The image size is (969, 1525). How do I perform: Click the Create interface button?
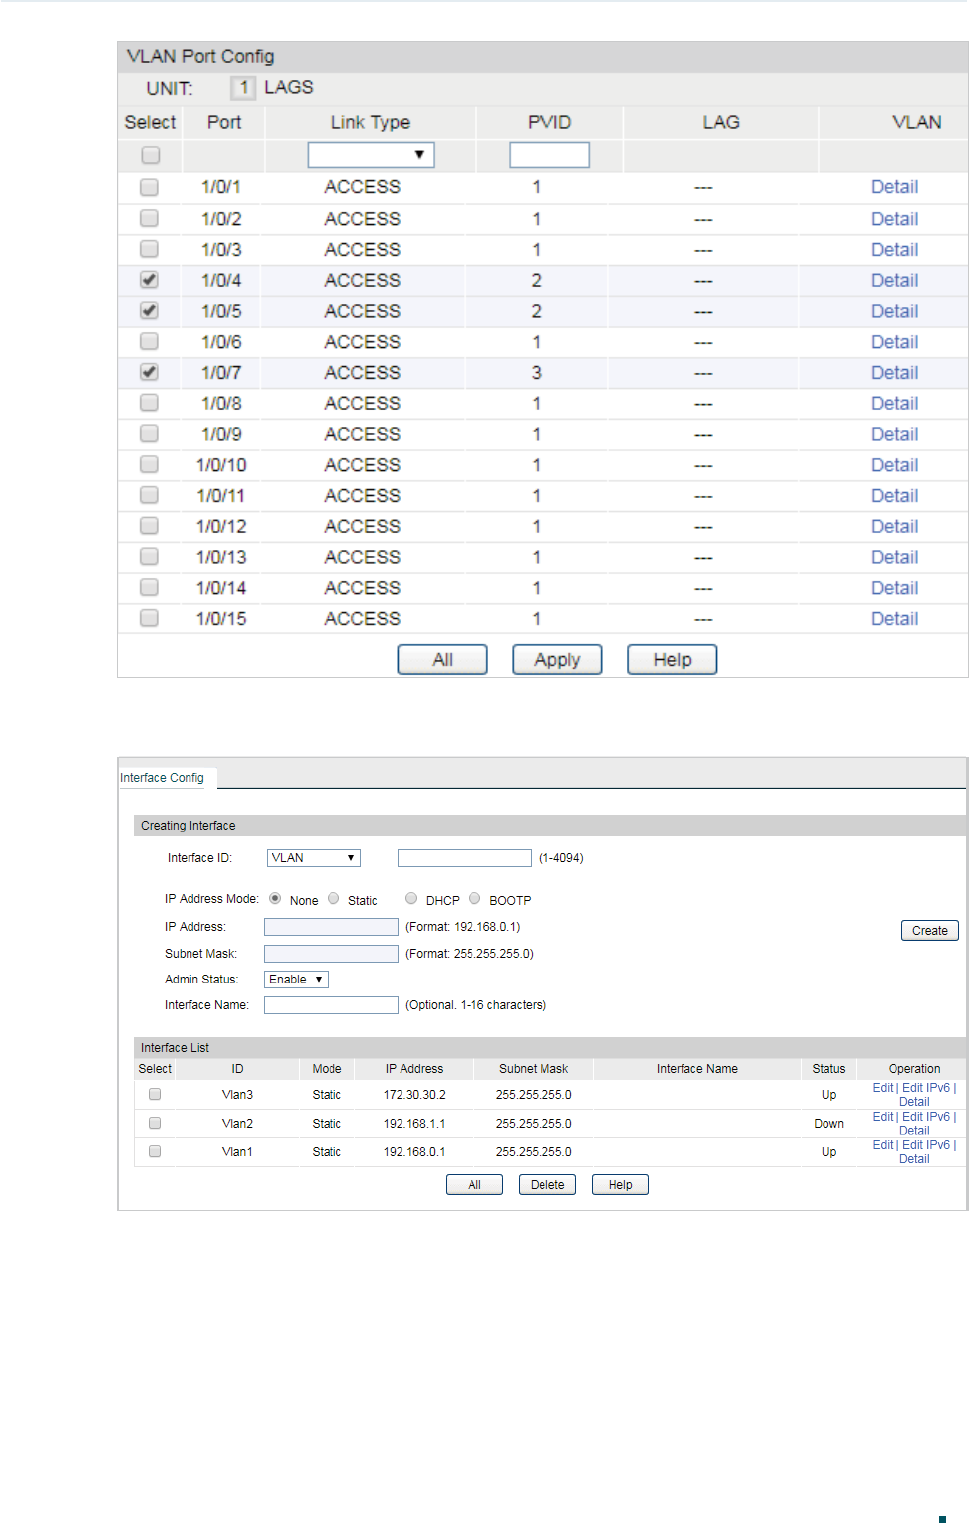(930, 931)
